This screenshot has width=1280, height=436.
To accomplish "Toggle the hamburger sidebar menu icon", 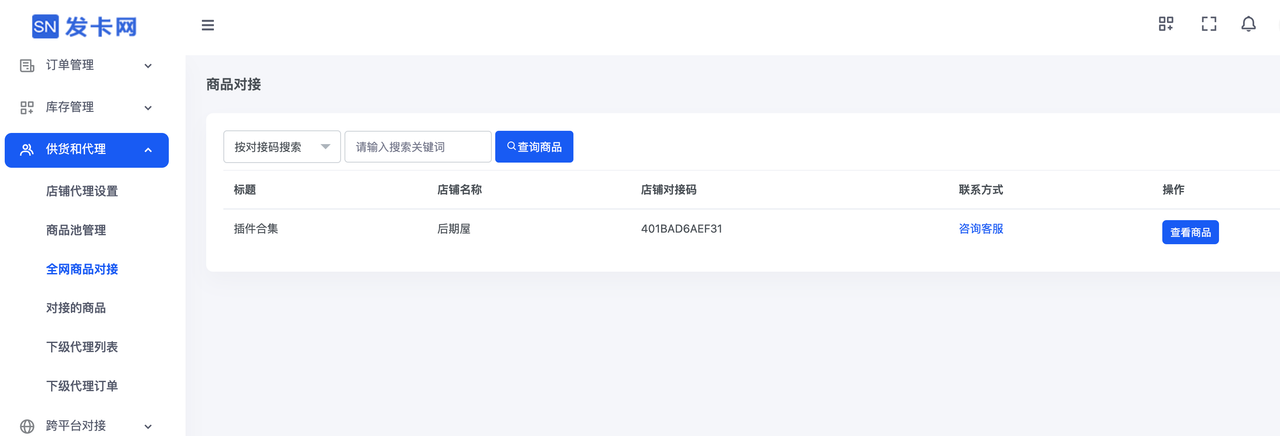I will tap(208, 25).
